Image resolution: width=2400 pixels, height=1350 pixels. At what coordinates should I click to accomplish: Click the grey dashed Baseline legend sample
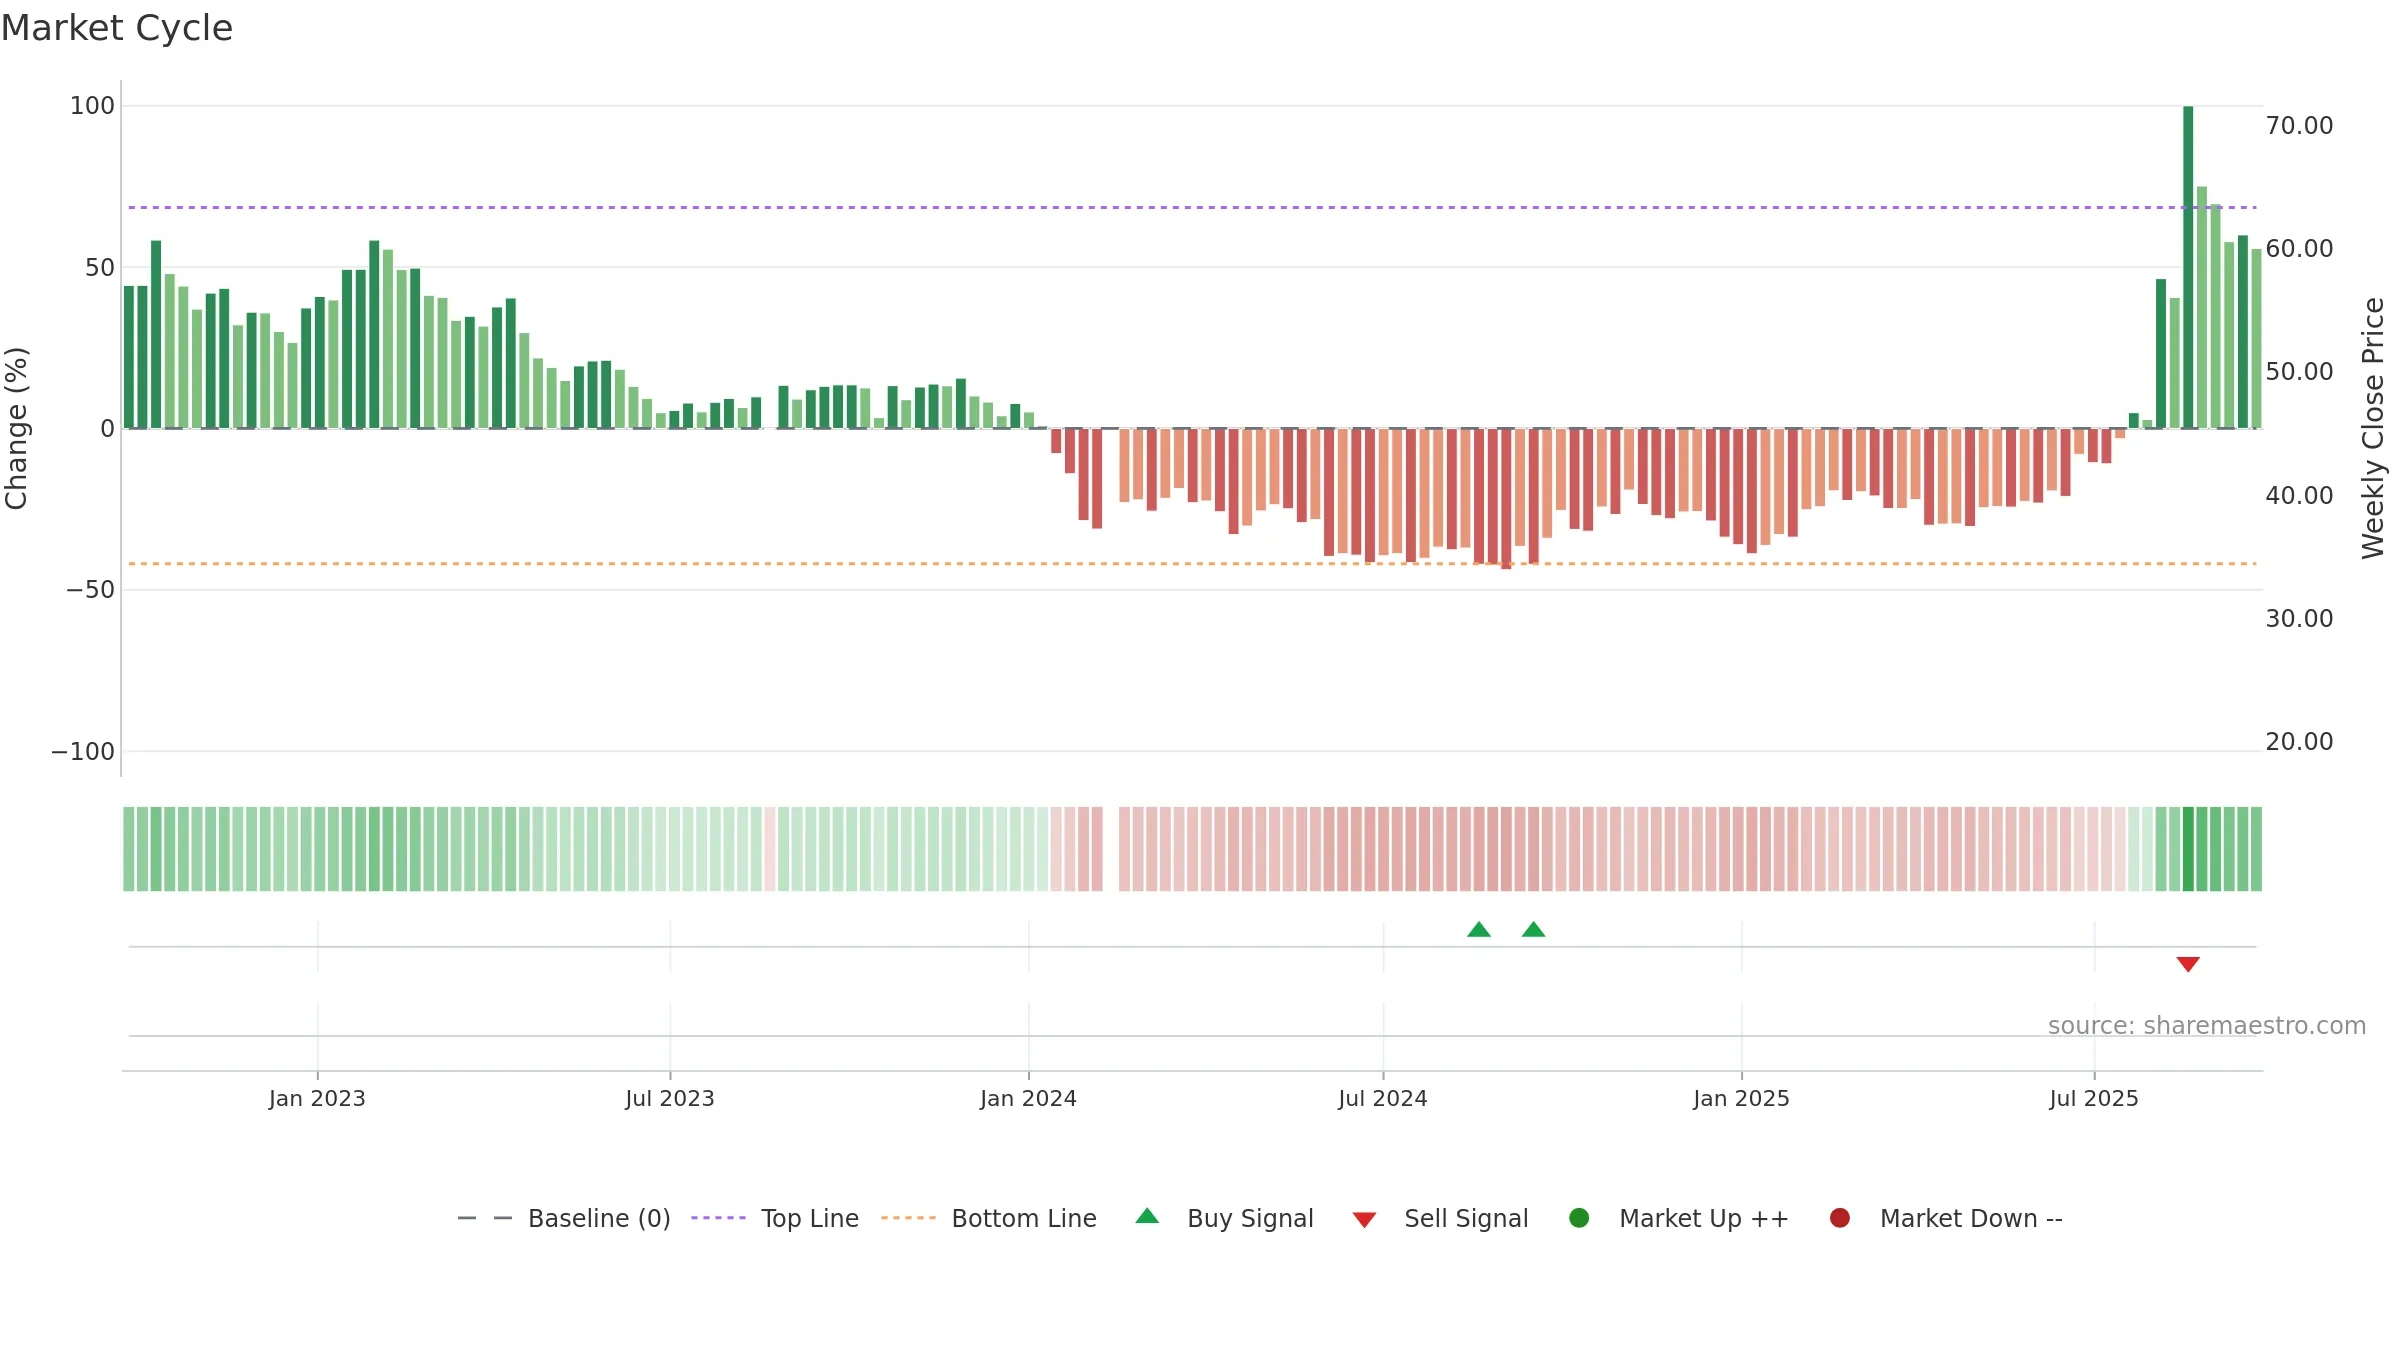485,1218
